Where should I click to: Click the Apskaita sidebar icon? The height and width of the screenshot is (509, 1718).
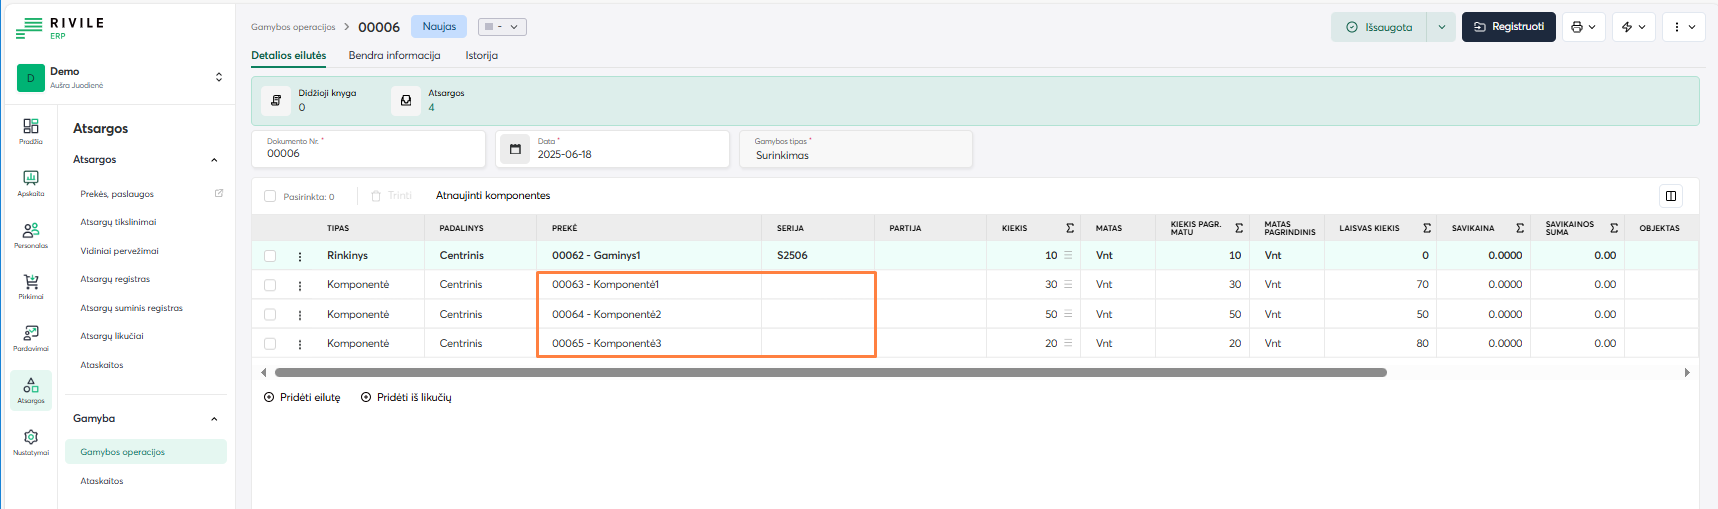pos(31,182)
